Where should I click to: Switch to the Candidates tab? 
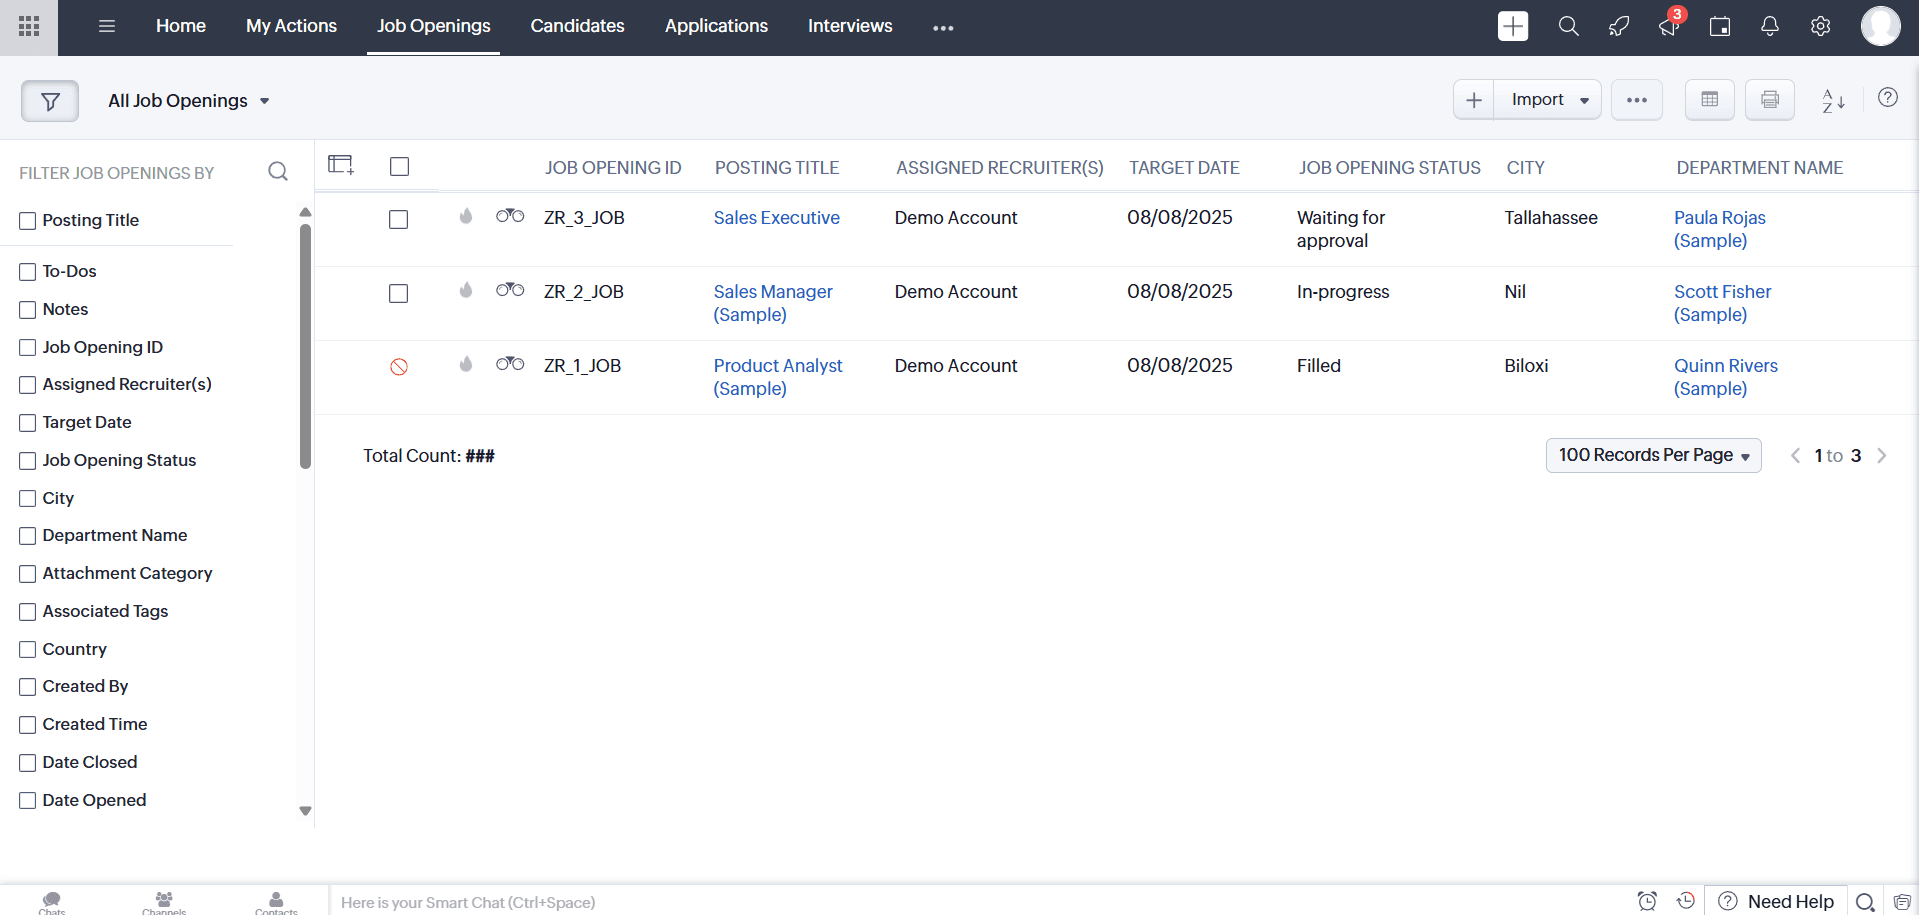click(577, 26)
